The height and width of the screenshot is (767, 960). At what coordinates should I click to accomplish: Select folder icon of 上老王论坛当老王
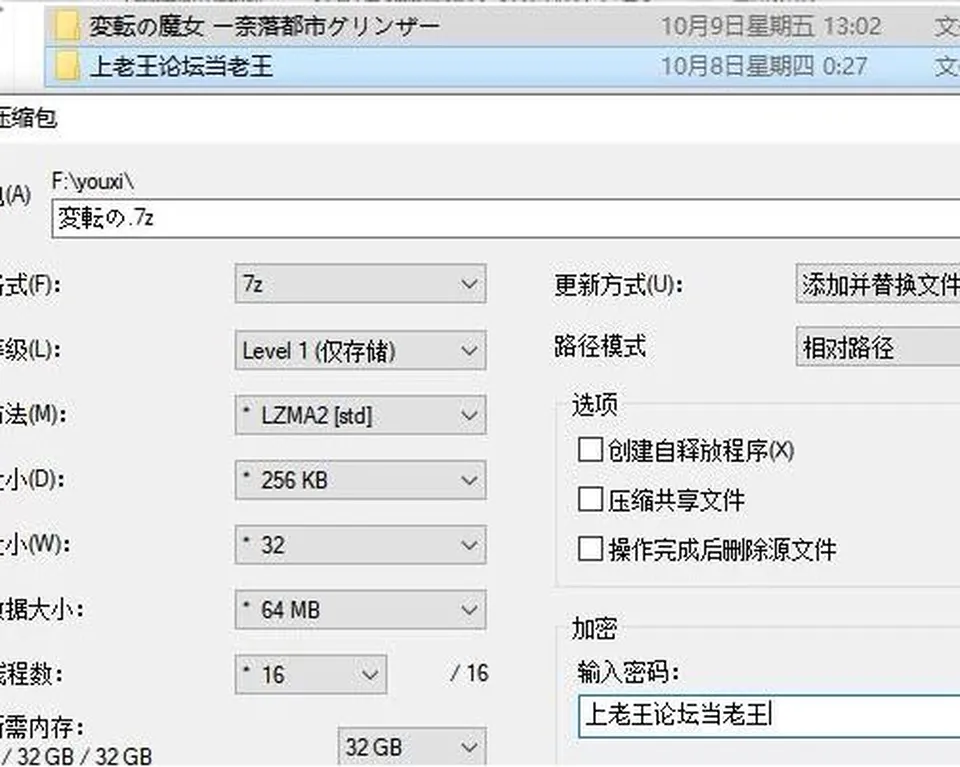coord(66,66)
